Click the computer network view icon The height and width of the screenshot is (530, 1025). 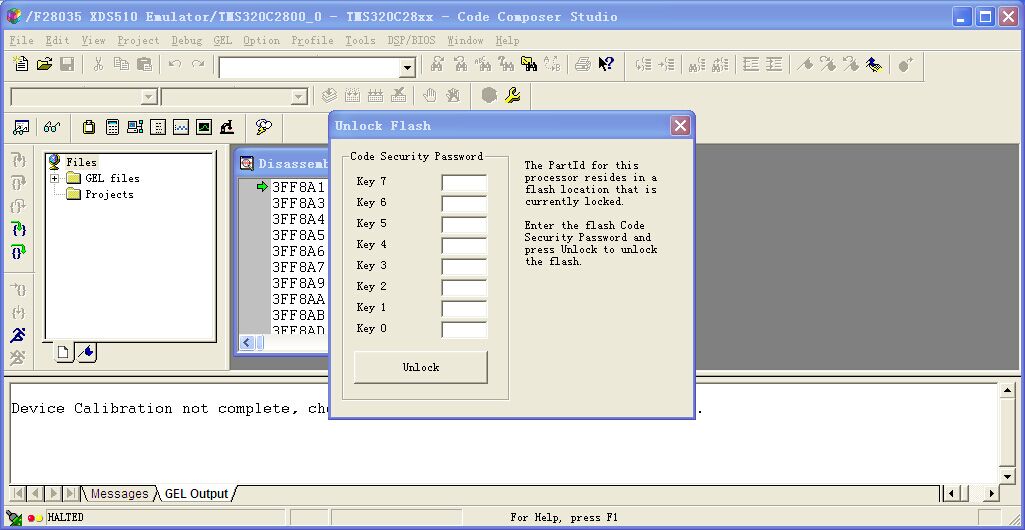[135, 127]
